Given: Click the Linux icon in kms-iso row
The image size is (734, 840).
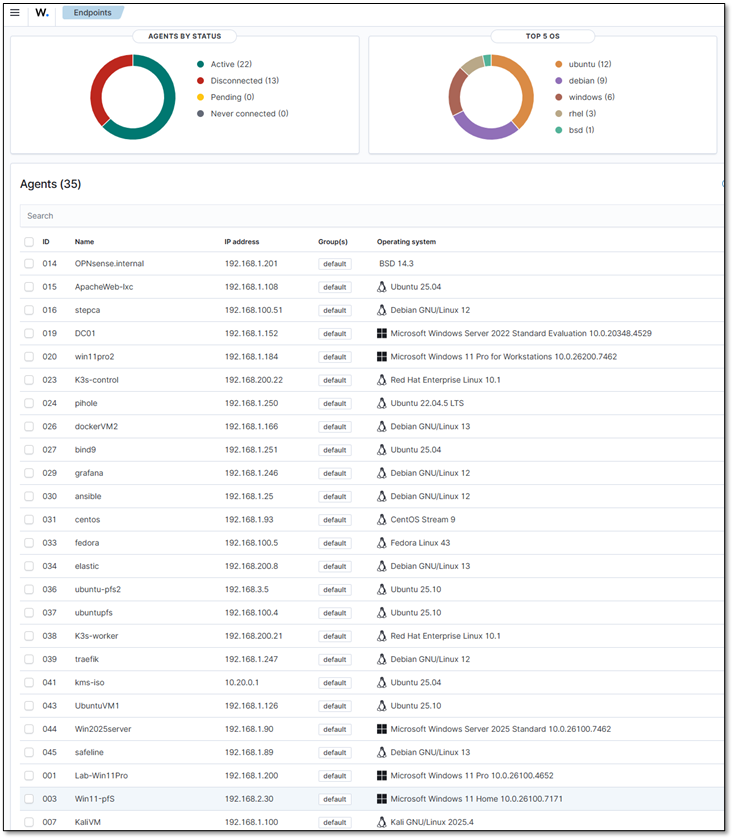Looking at the screenshot, I should tap(381, 683).
